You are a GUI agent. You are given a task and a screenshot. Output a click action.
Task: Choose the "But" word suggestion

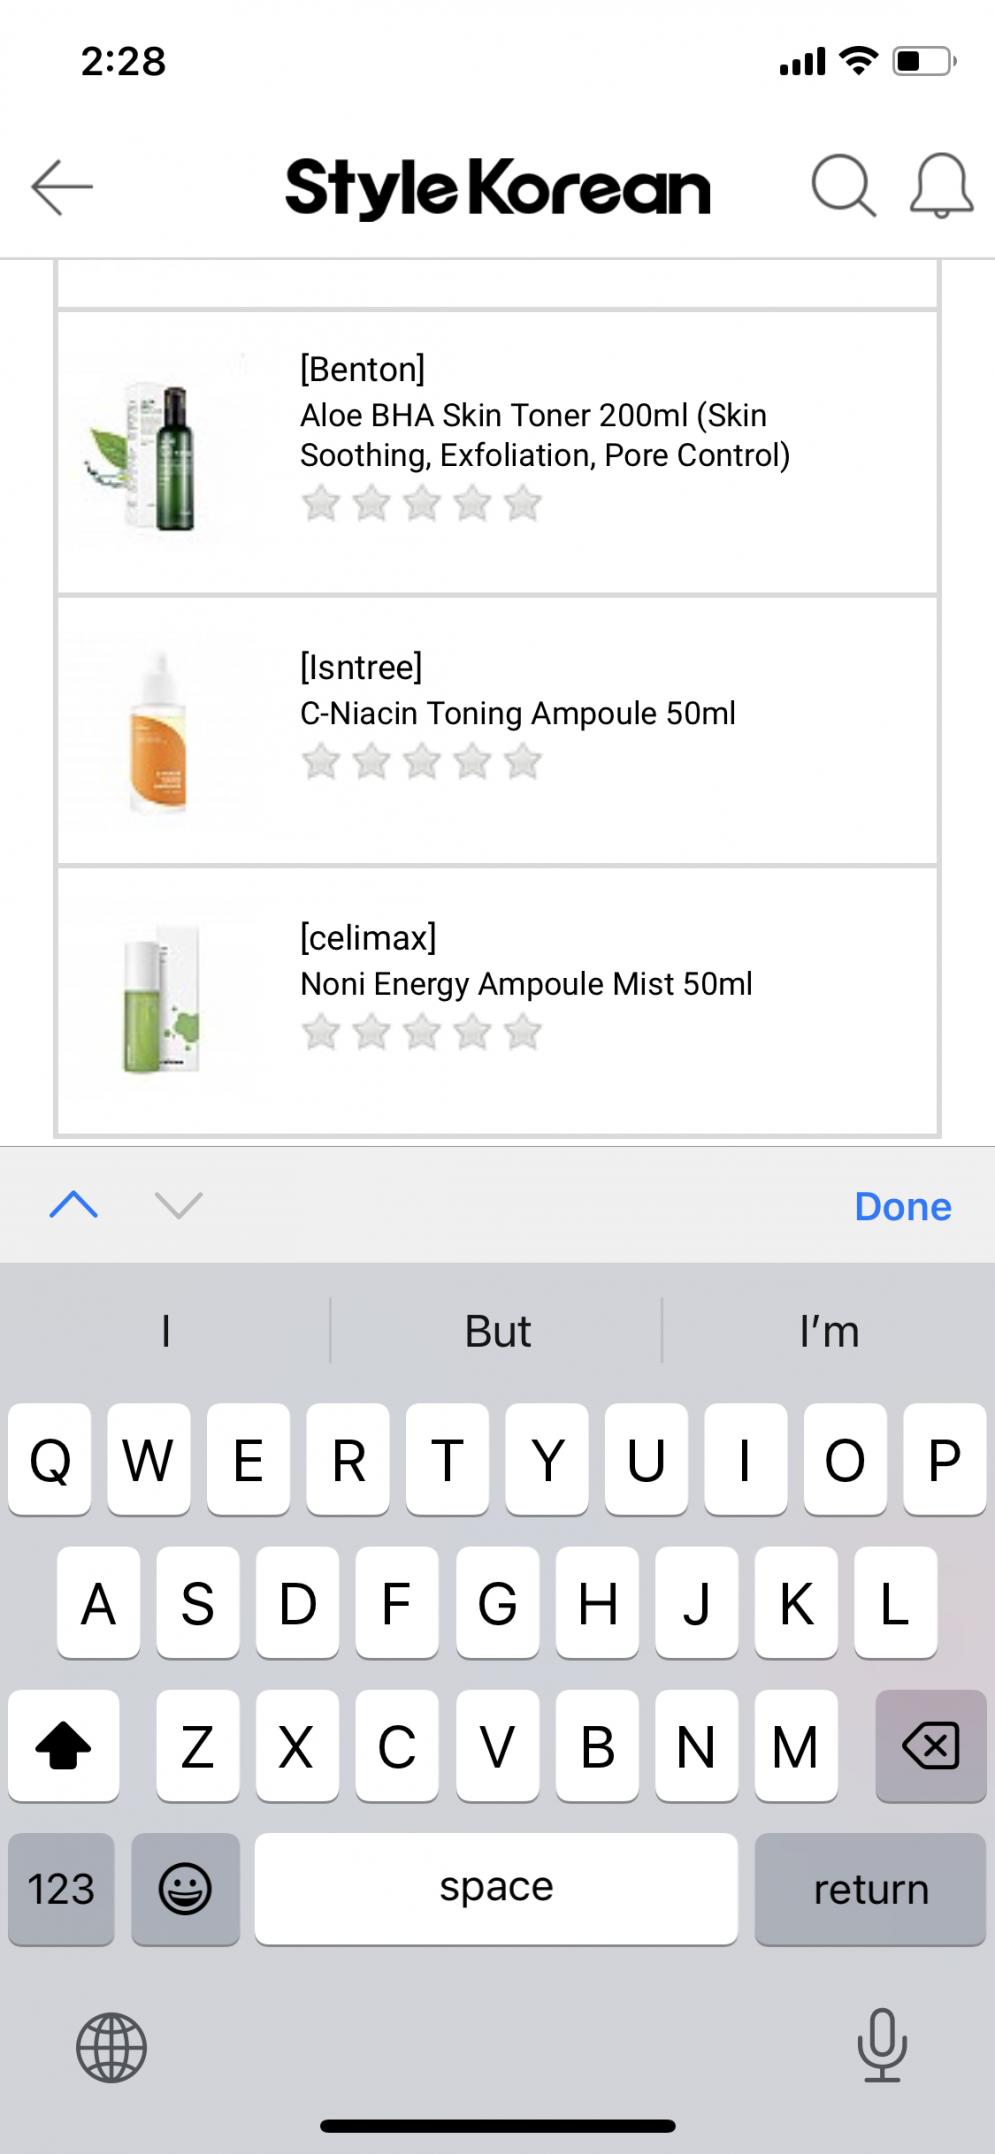click(497, 1332)
